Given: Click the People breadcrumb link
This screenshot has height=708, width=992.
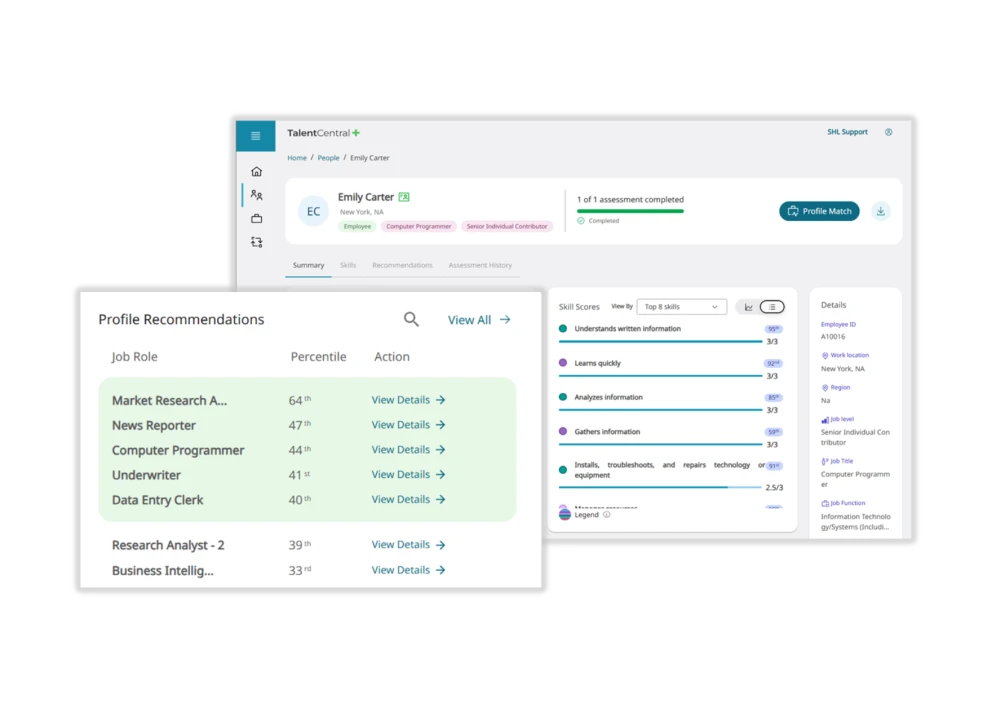Looking at the screenshot, I should [x=328, y=158].
